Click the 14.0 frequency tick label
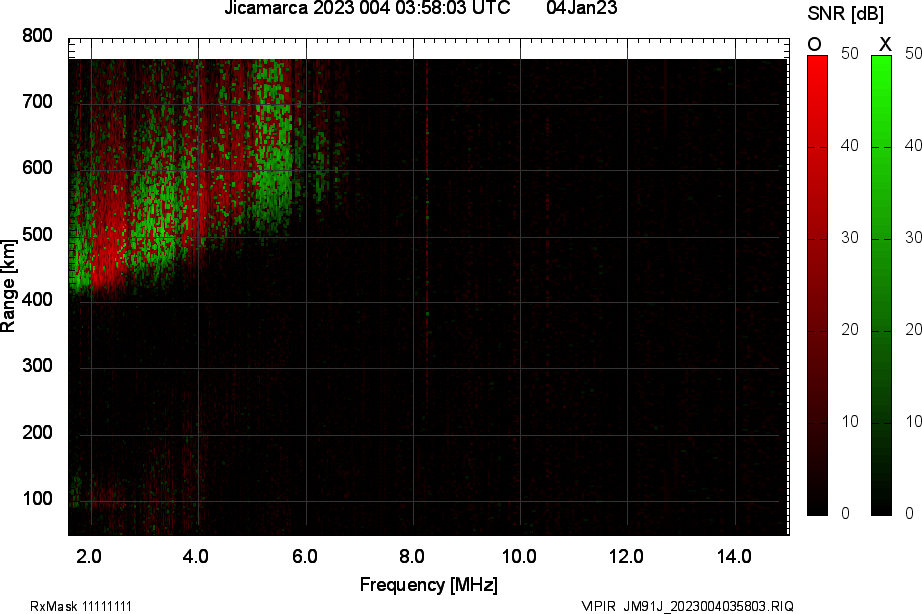 click(x=734, y=556)
